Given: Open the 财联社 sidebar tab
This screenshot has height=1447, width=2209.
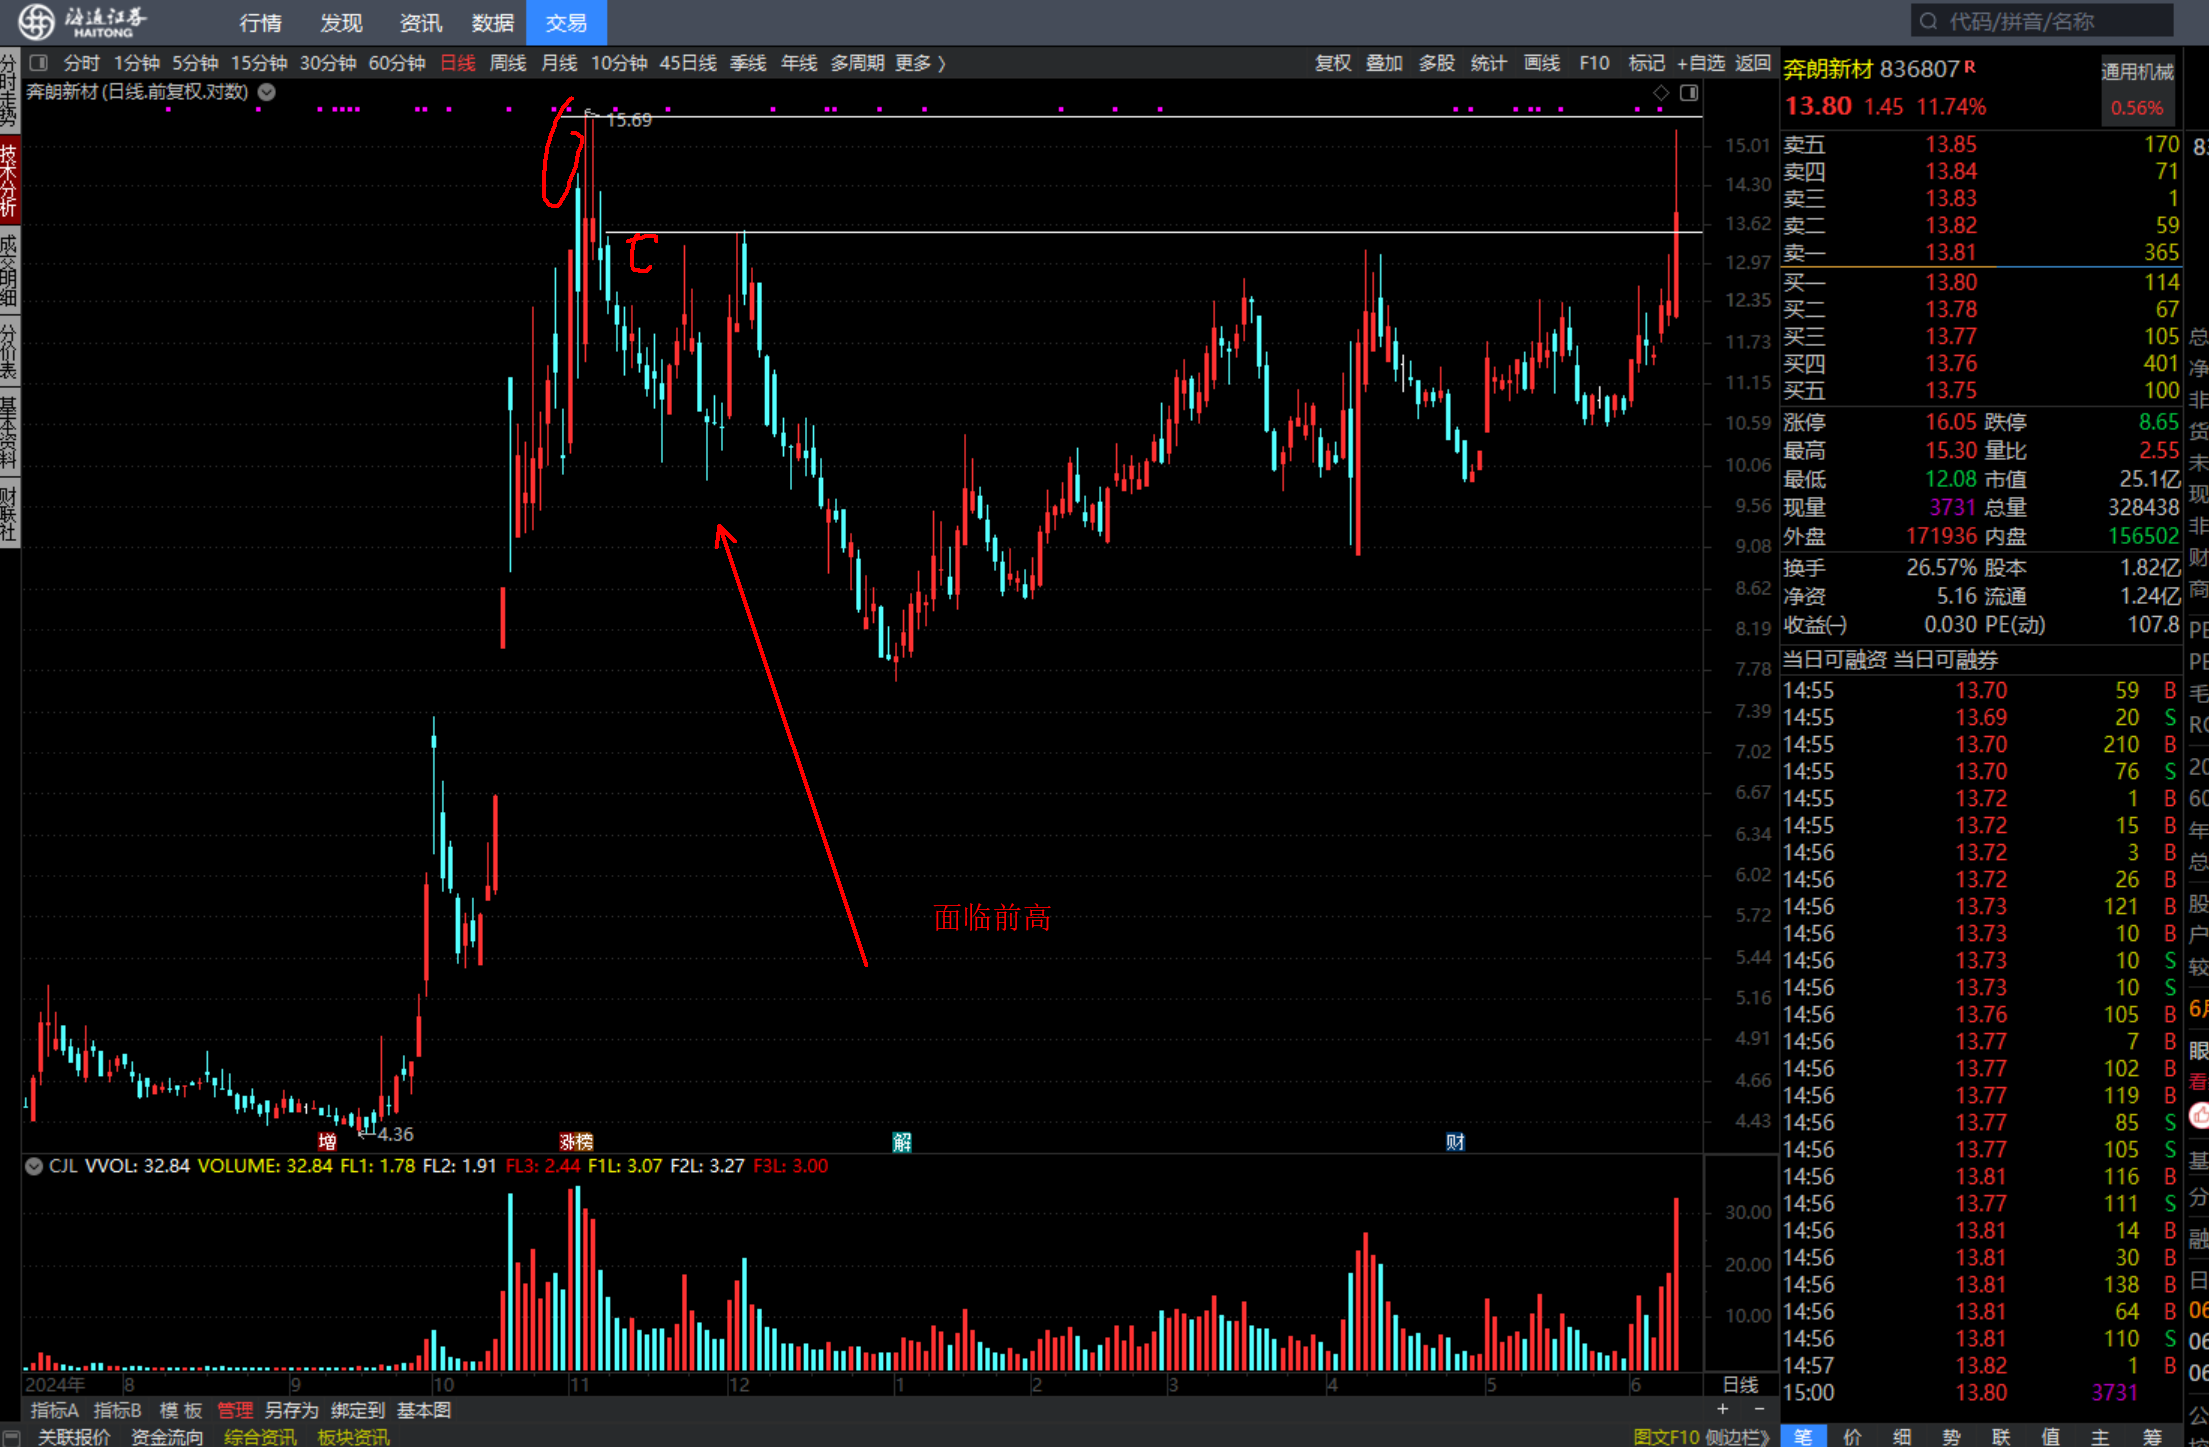Looking at the screenshot, I should coord(9,513).
